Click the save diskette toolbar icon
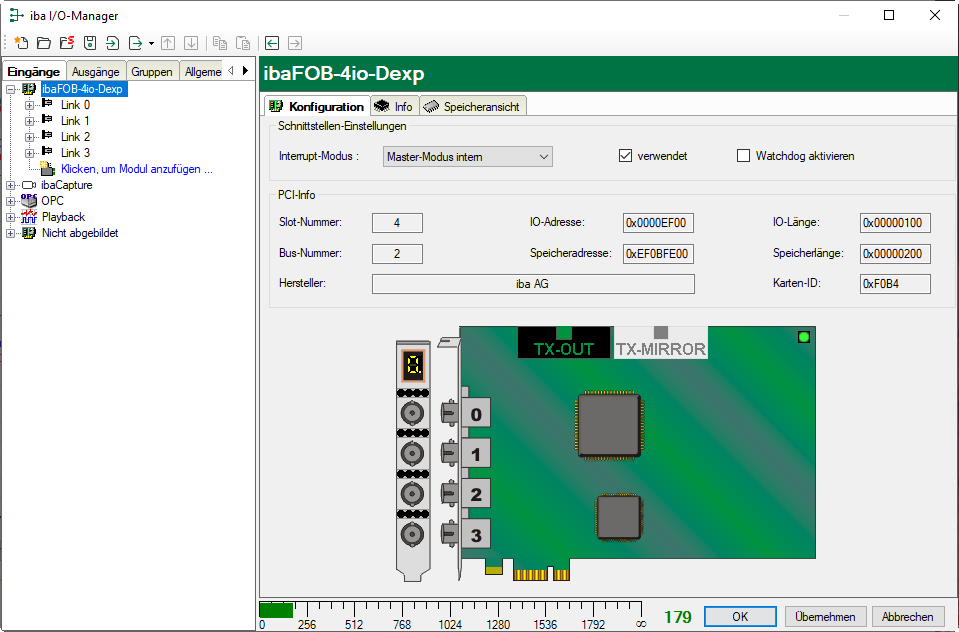 pyautogui.click(x=89, y=43)
